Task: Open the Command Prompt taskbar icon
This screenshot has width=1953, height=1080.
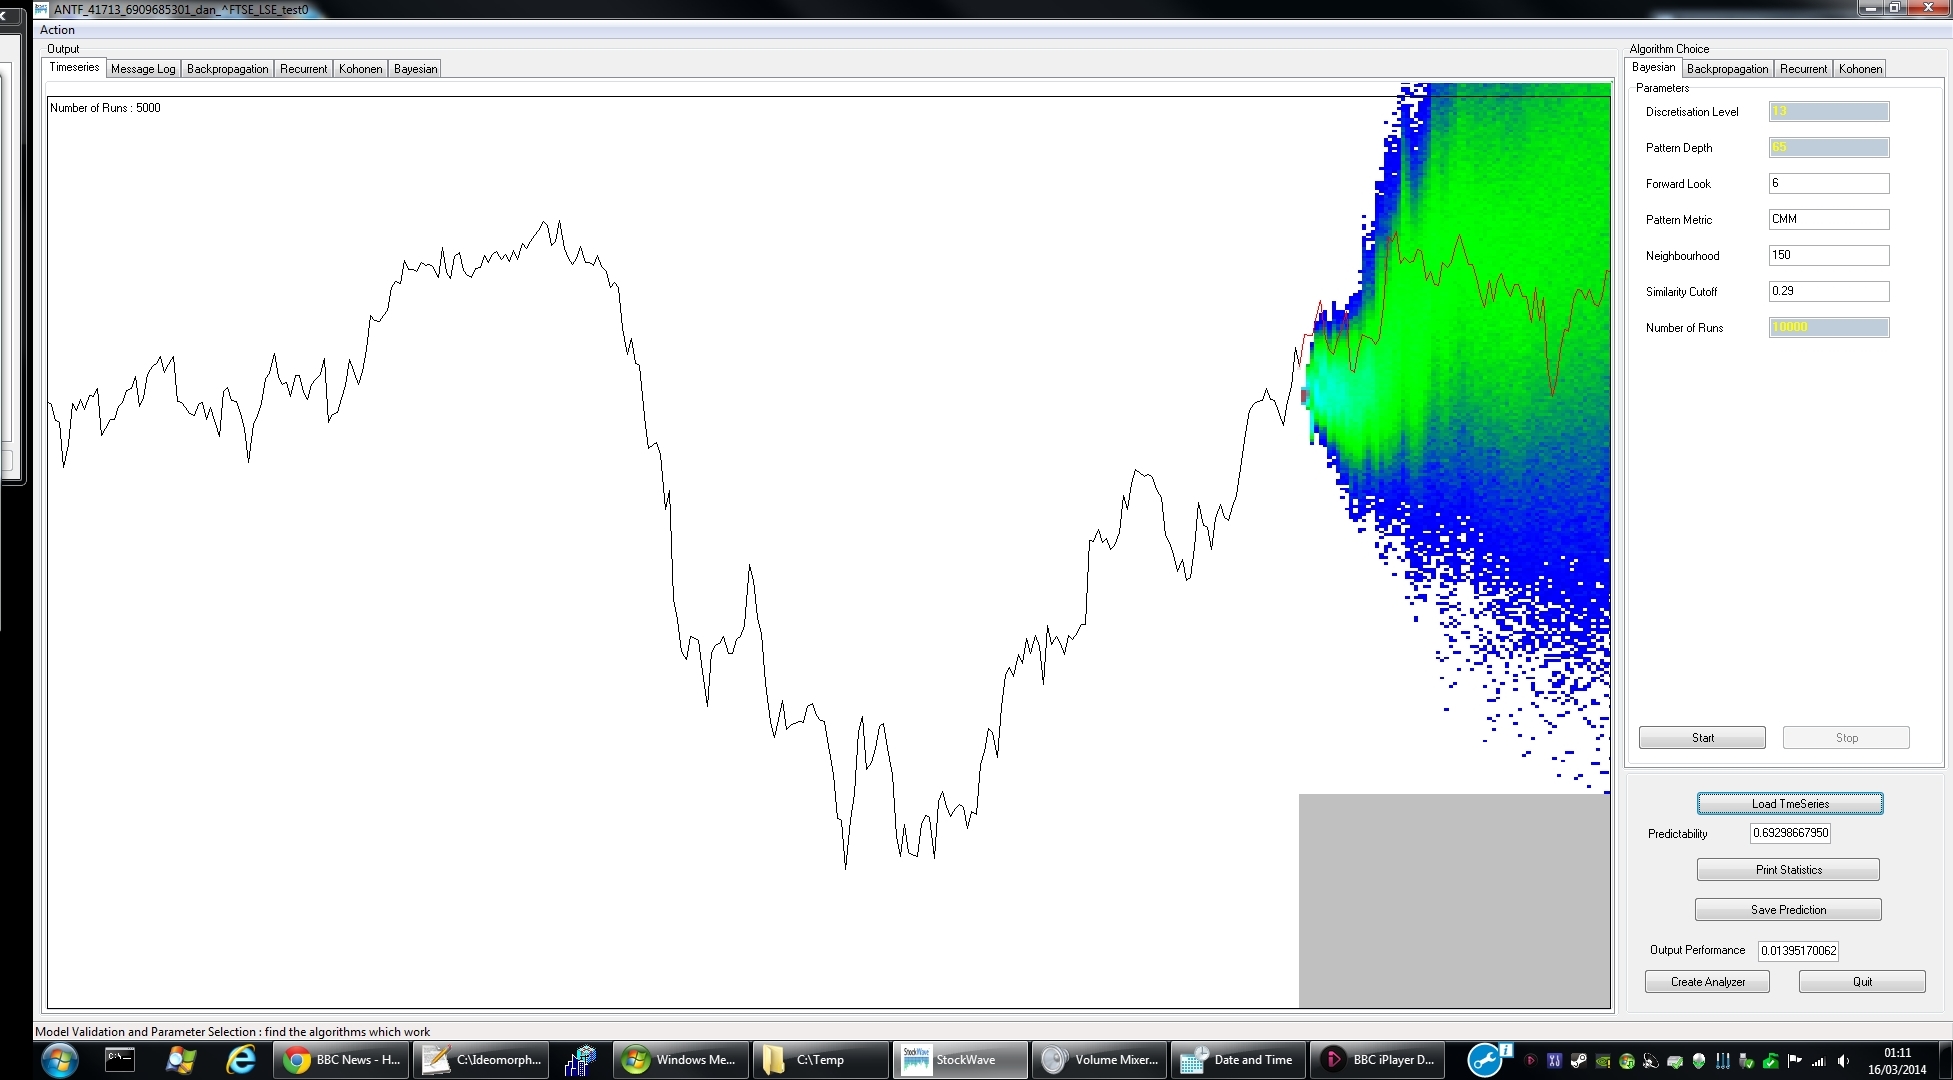Action: tap(120, 1060)
